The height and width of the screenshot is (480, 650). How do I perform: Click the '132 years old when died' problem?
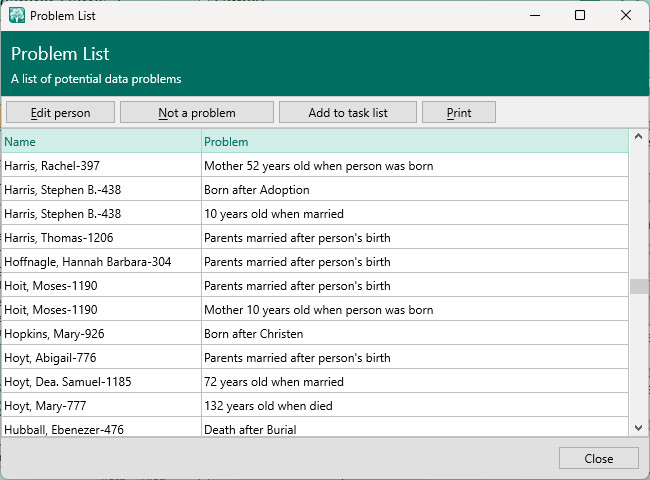[x=268, y=406]
